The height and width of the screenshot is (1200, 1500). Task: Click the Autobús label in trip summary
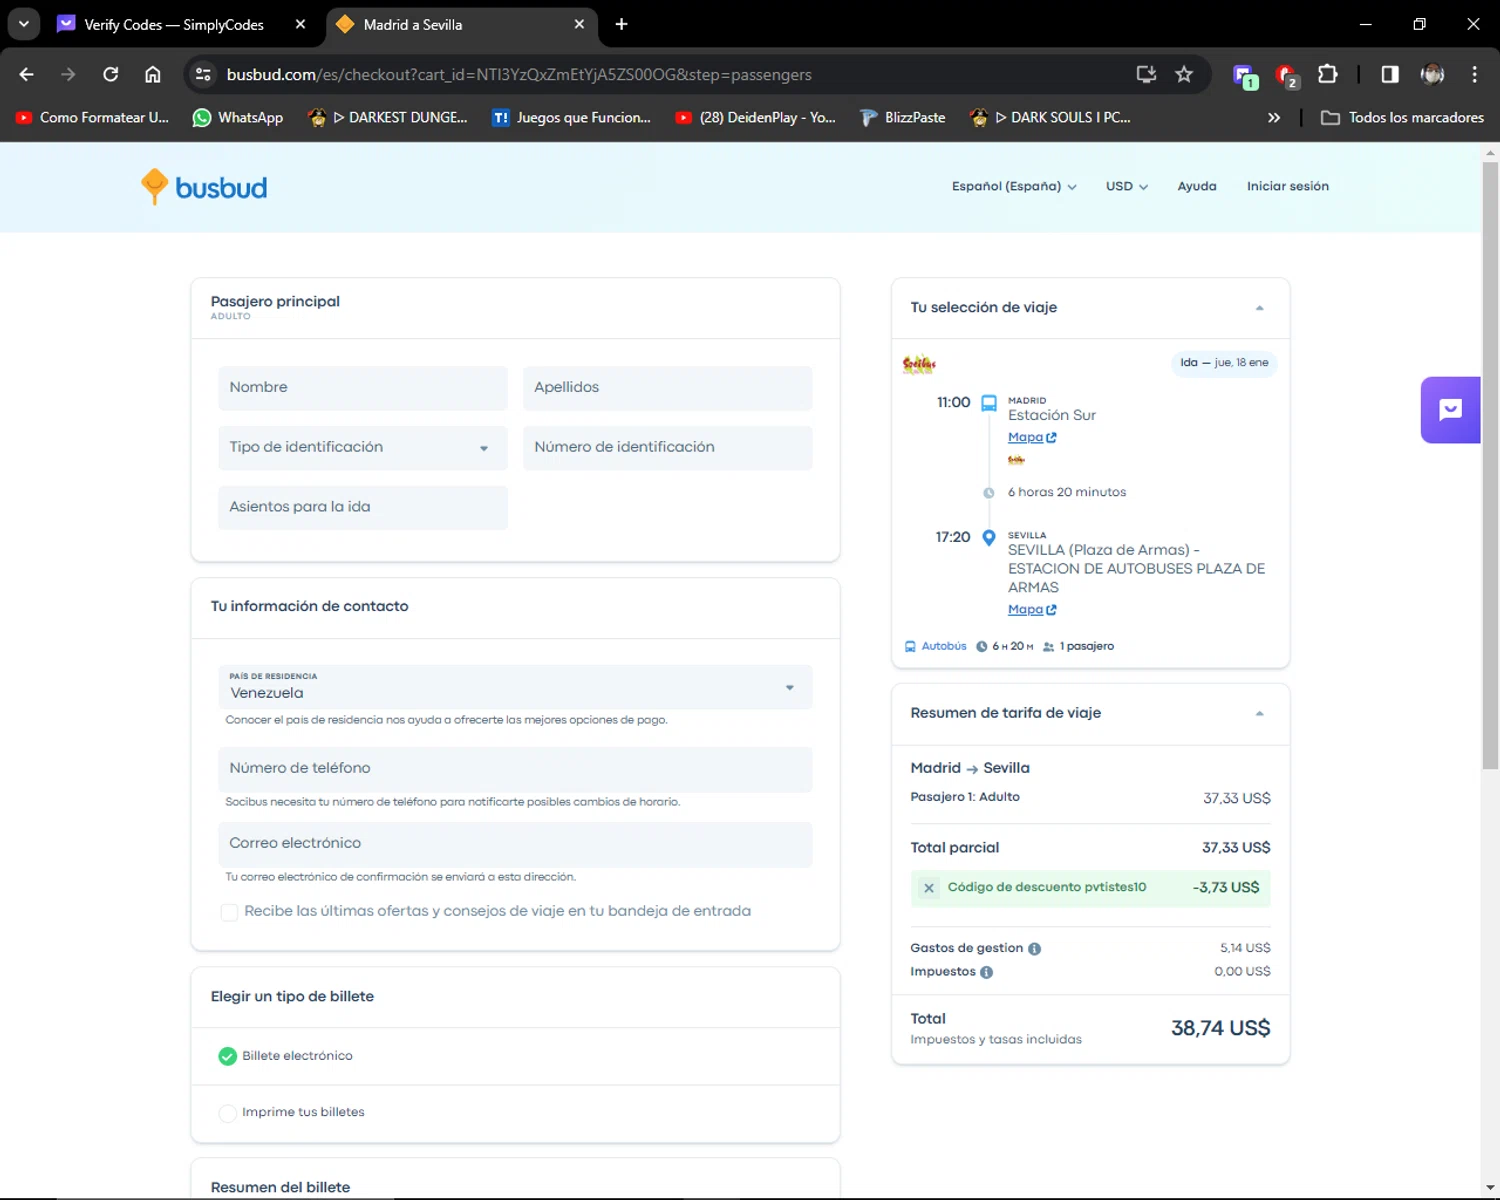943,646
